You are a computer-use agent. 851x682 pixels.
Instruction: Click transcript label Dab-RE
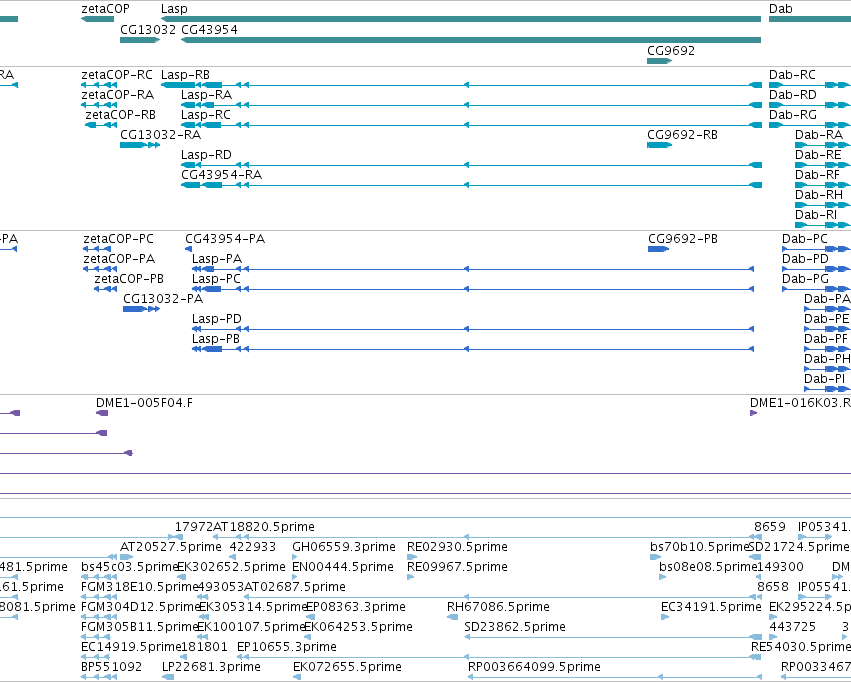pos(818,155)
